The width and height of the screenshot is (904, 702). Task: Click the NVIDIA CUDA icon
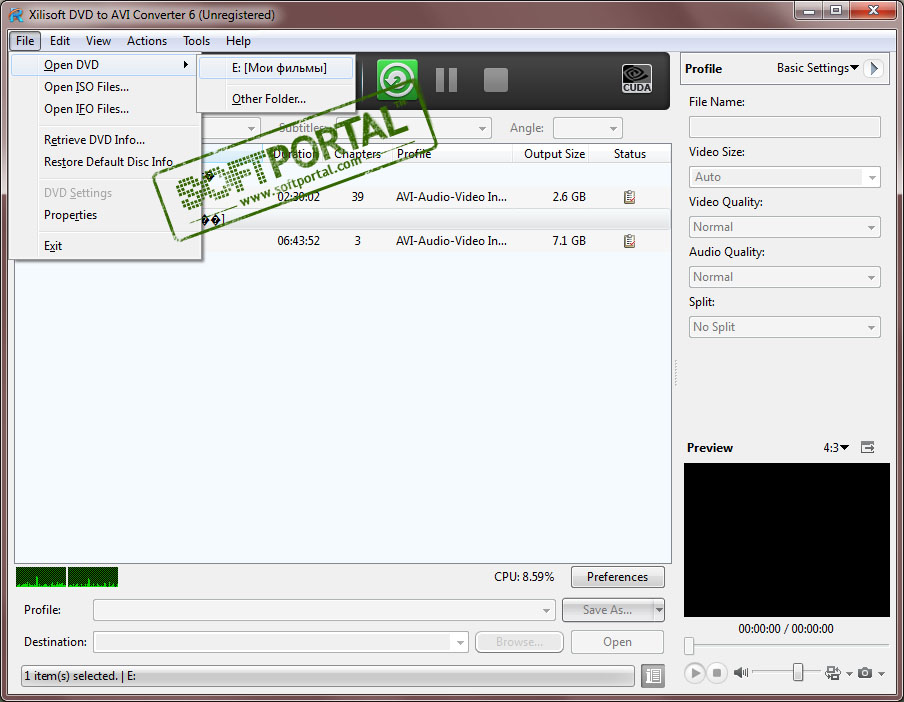[636, 79]
